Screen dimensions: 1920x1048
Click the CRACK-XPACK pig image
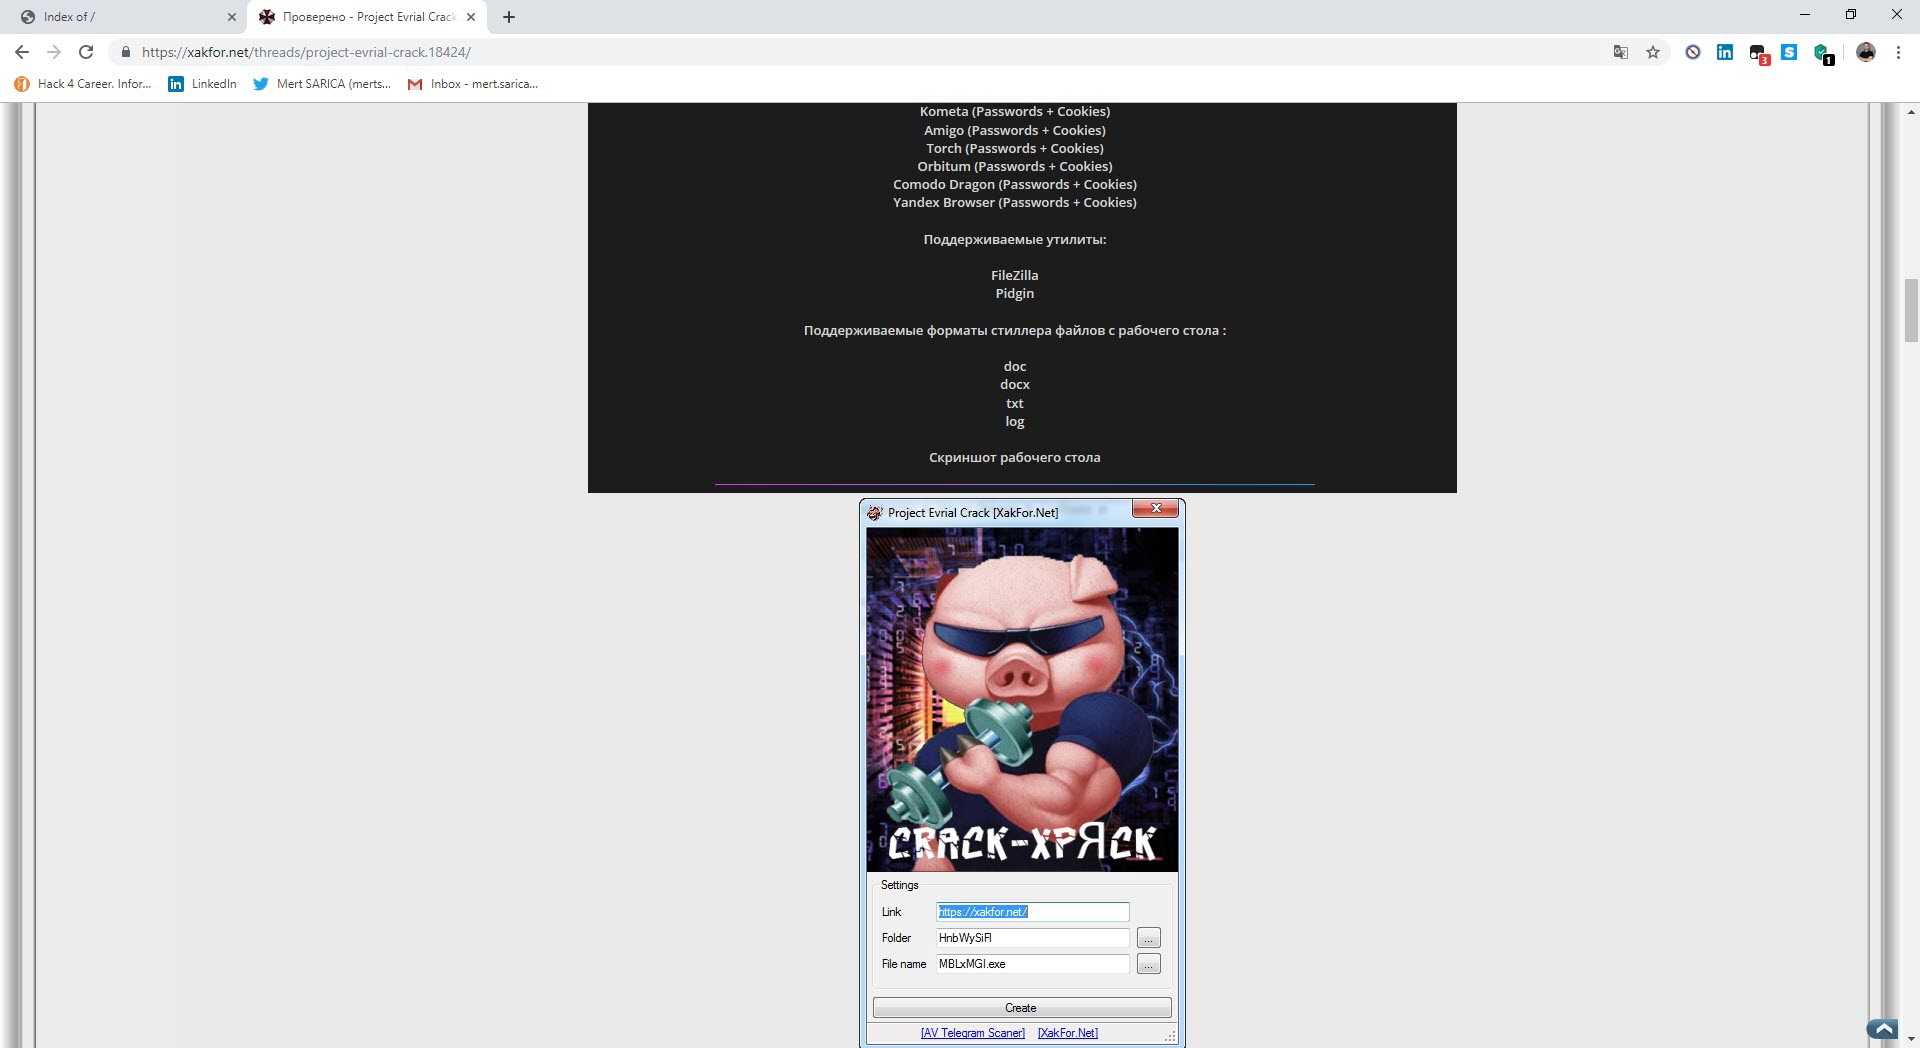pyautogui.click(x=1022, y=700)
